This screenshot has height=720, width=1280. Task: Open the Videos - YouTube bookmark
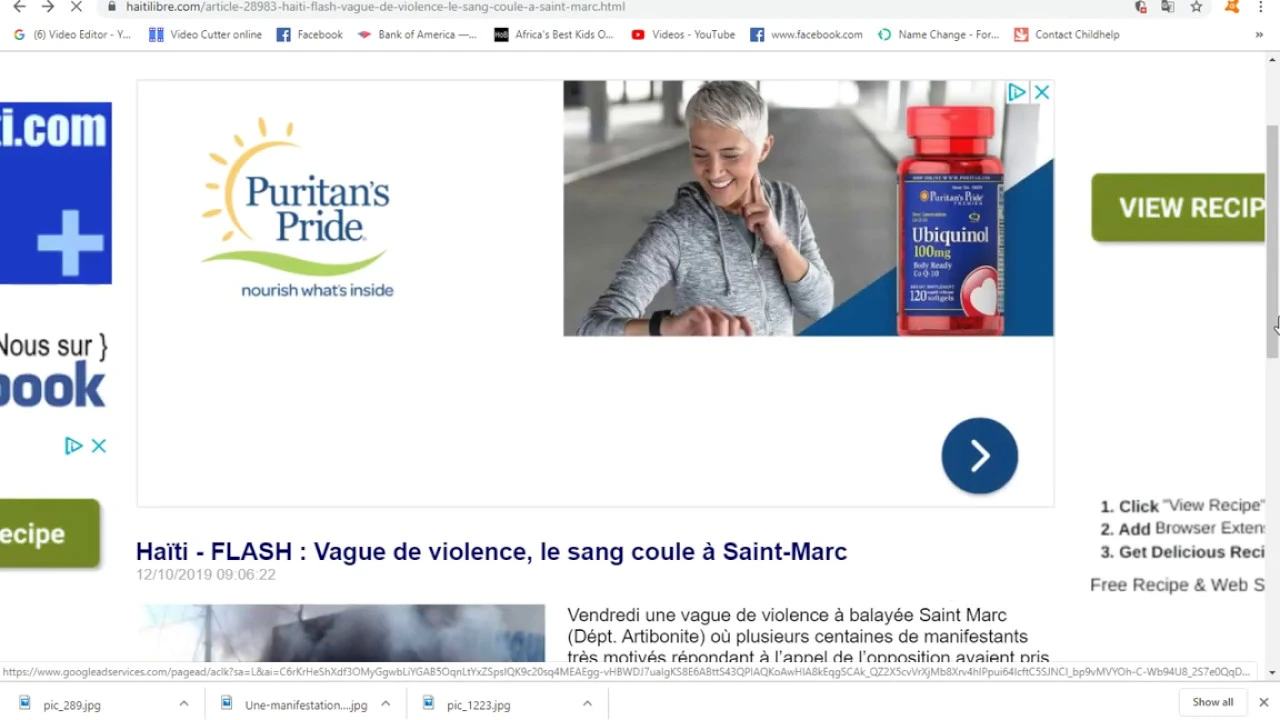tap(683, 34)
